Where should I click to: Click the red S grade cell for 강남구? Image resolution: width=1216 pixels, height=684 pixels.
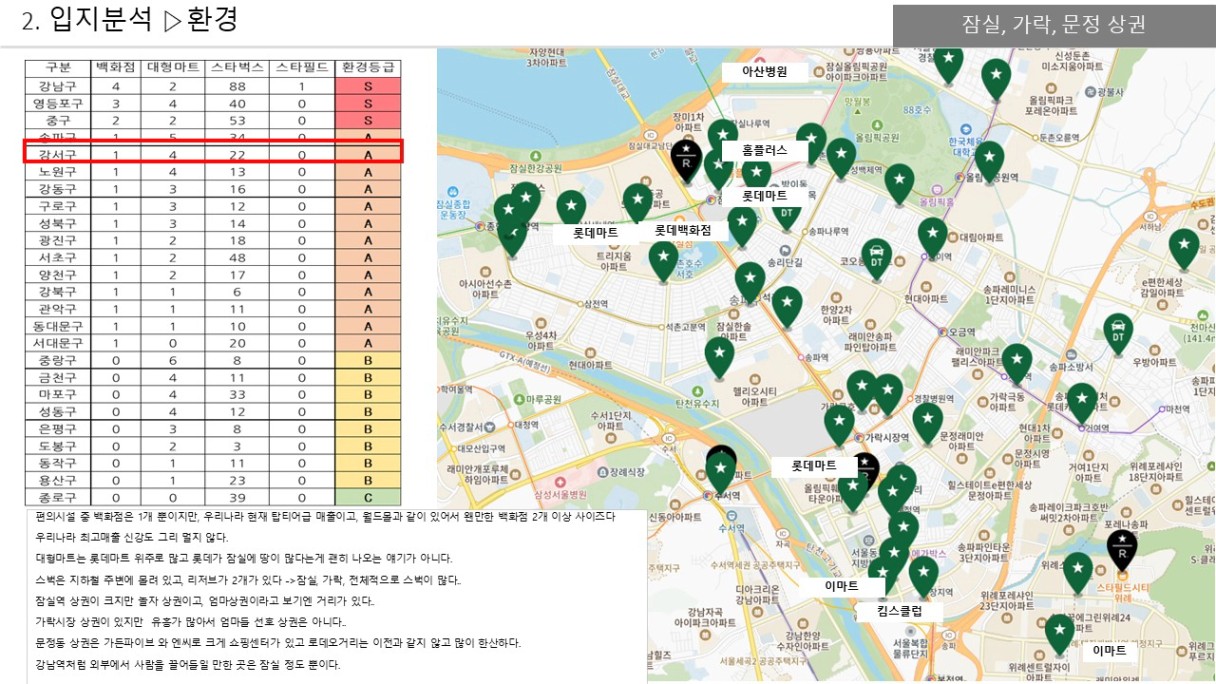point(368,86)
